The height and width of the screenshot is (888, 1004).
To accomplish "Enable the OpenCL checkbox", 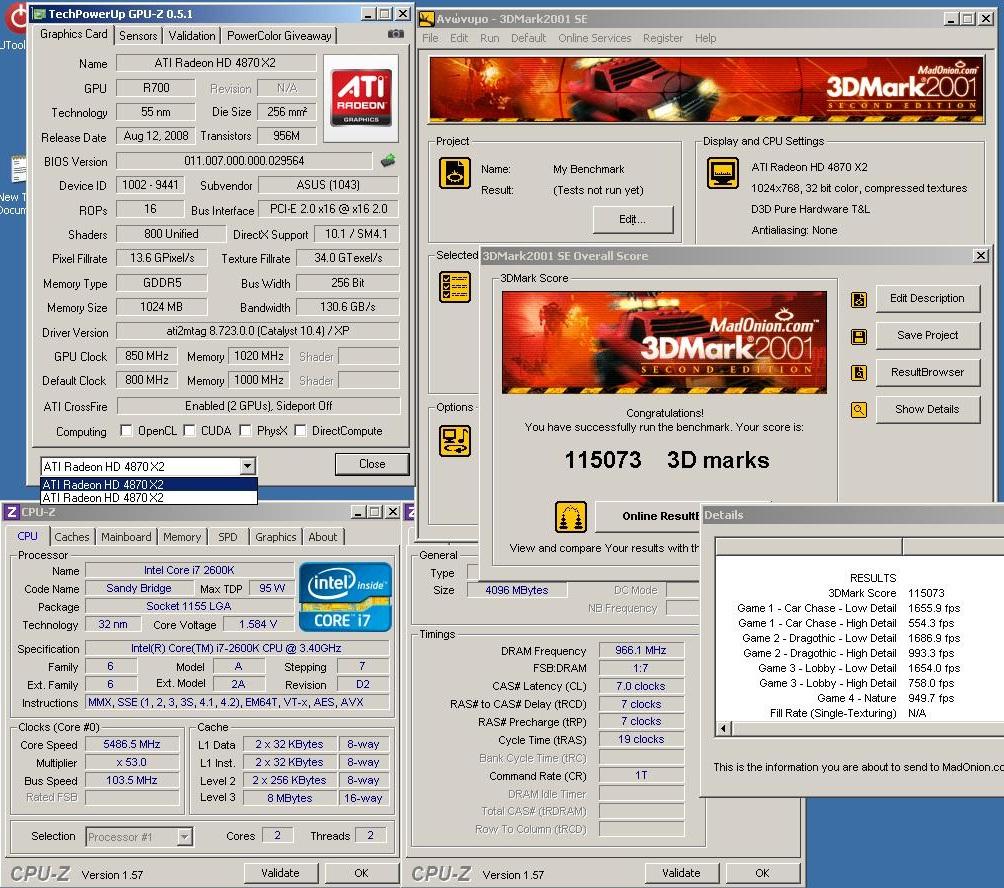I will pyautogui.click(x=126, y=430).
